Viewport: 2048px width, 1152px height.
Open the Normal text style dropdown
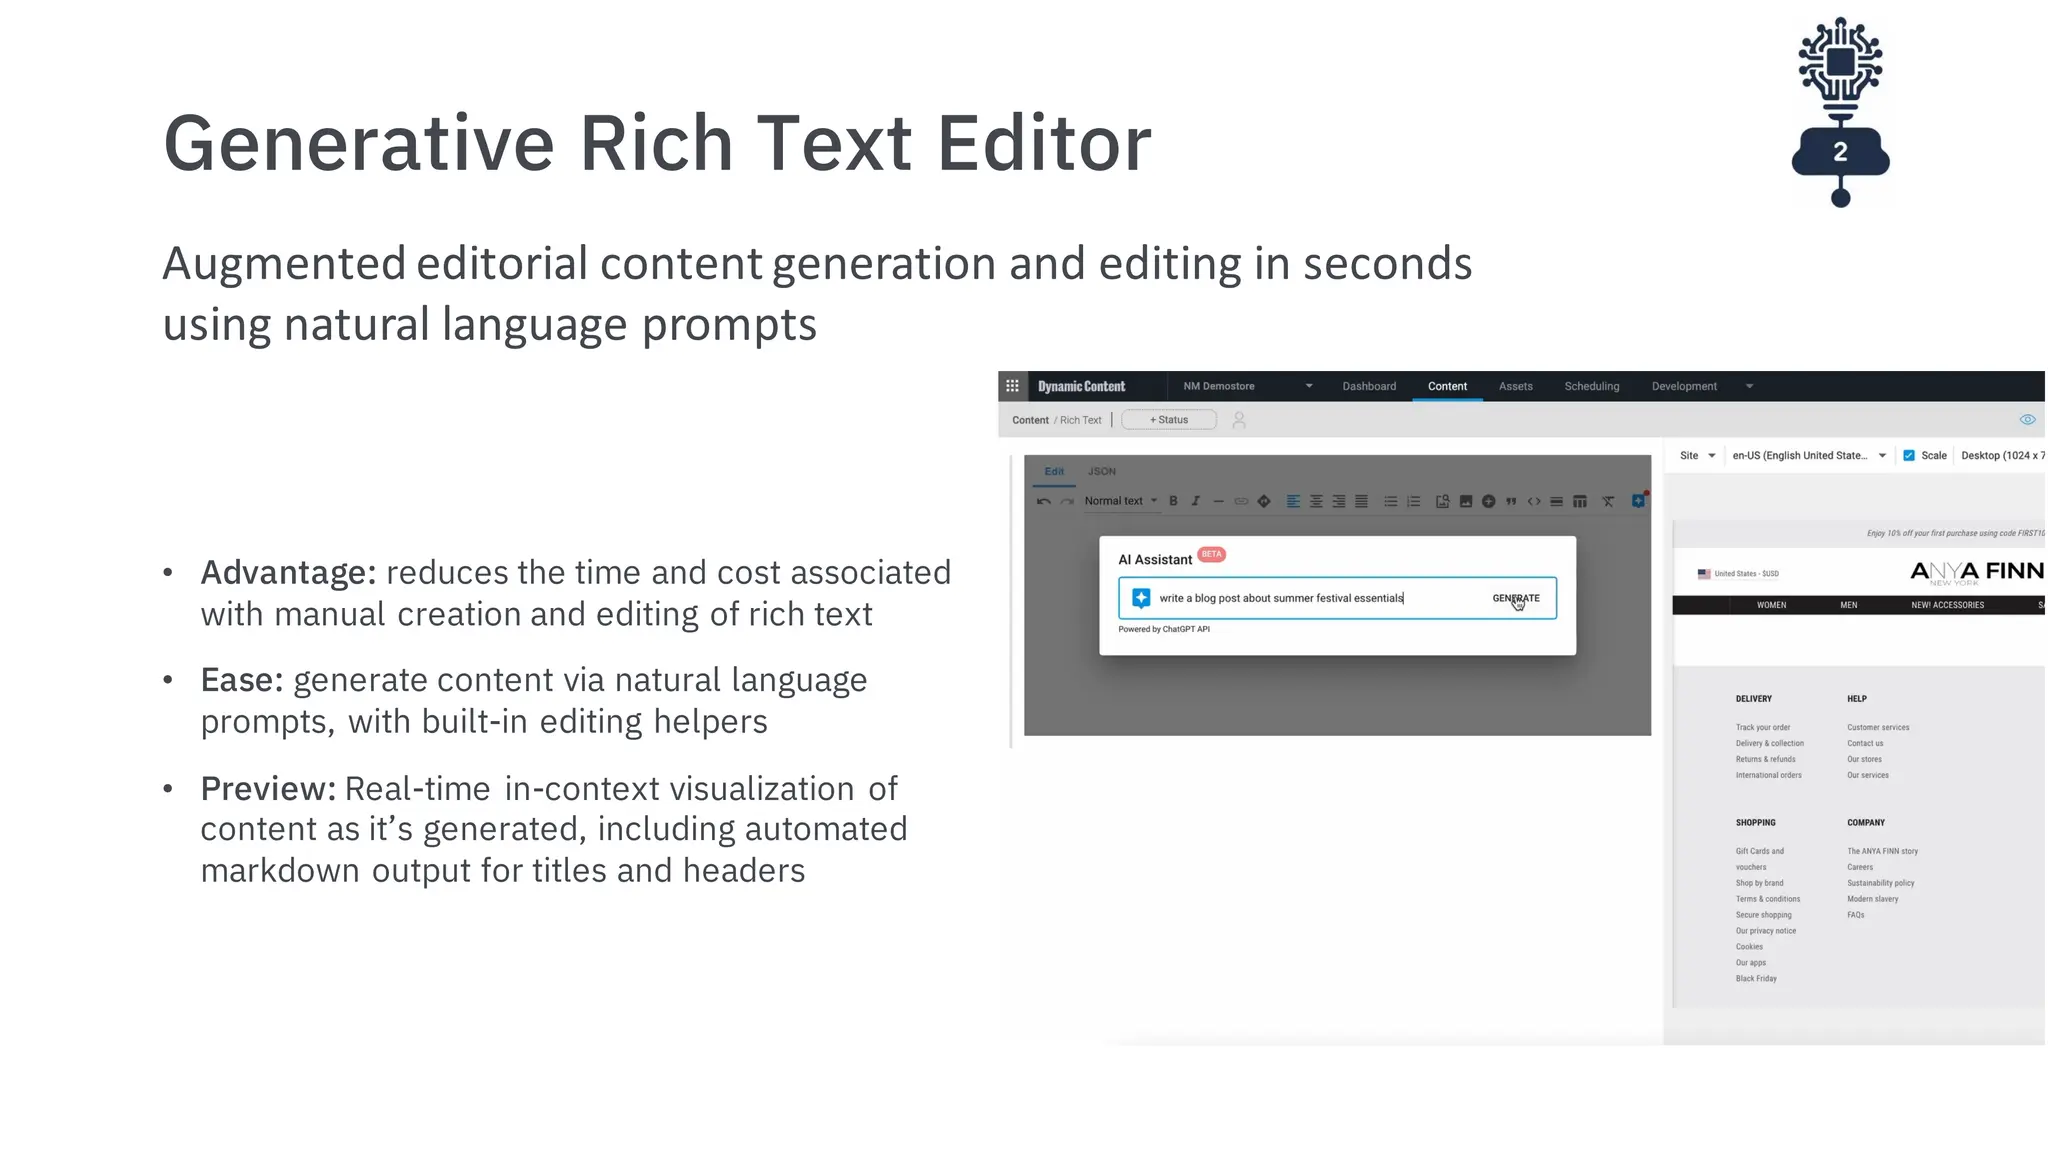pyautogui.click(x=1120, y=501)
